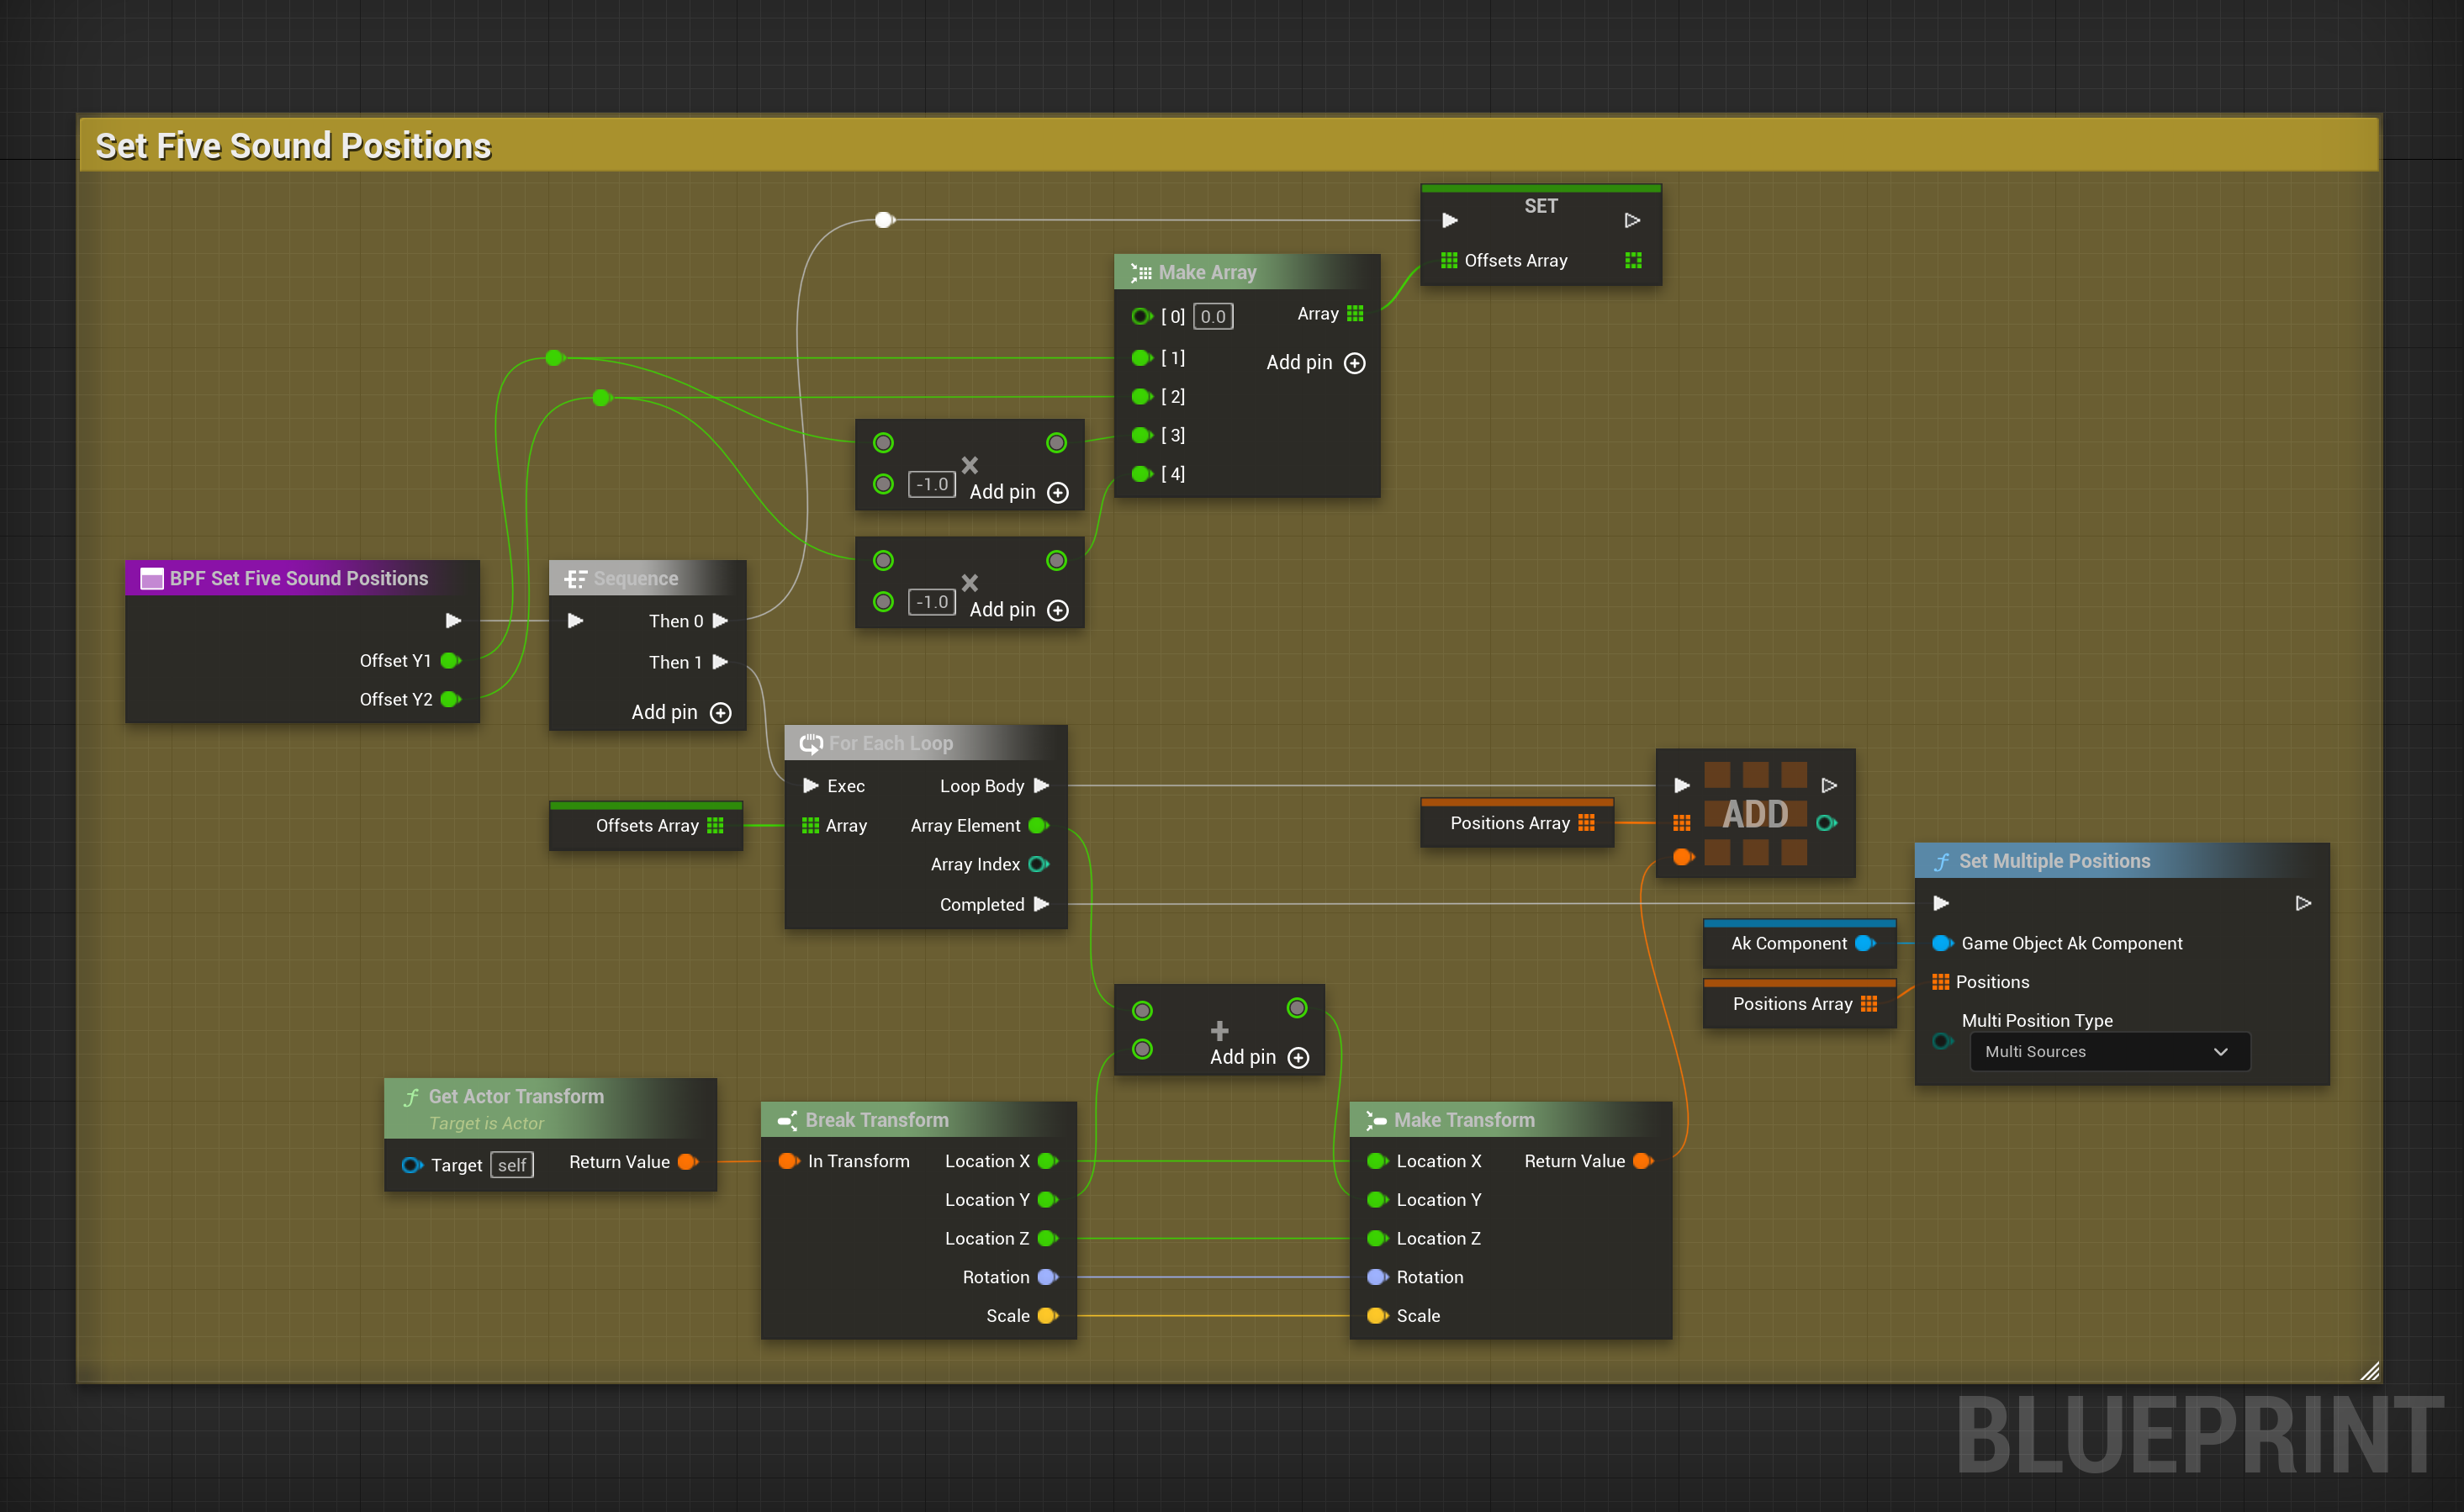Click the Make Transform node icon
Viewport: 2464px width, 1512px height.
1376,1120
